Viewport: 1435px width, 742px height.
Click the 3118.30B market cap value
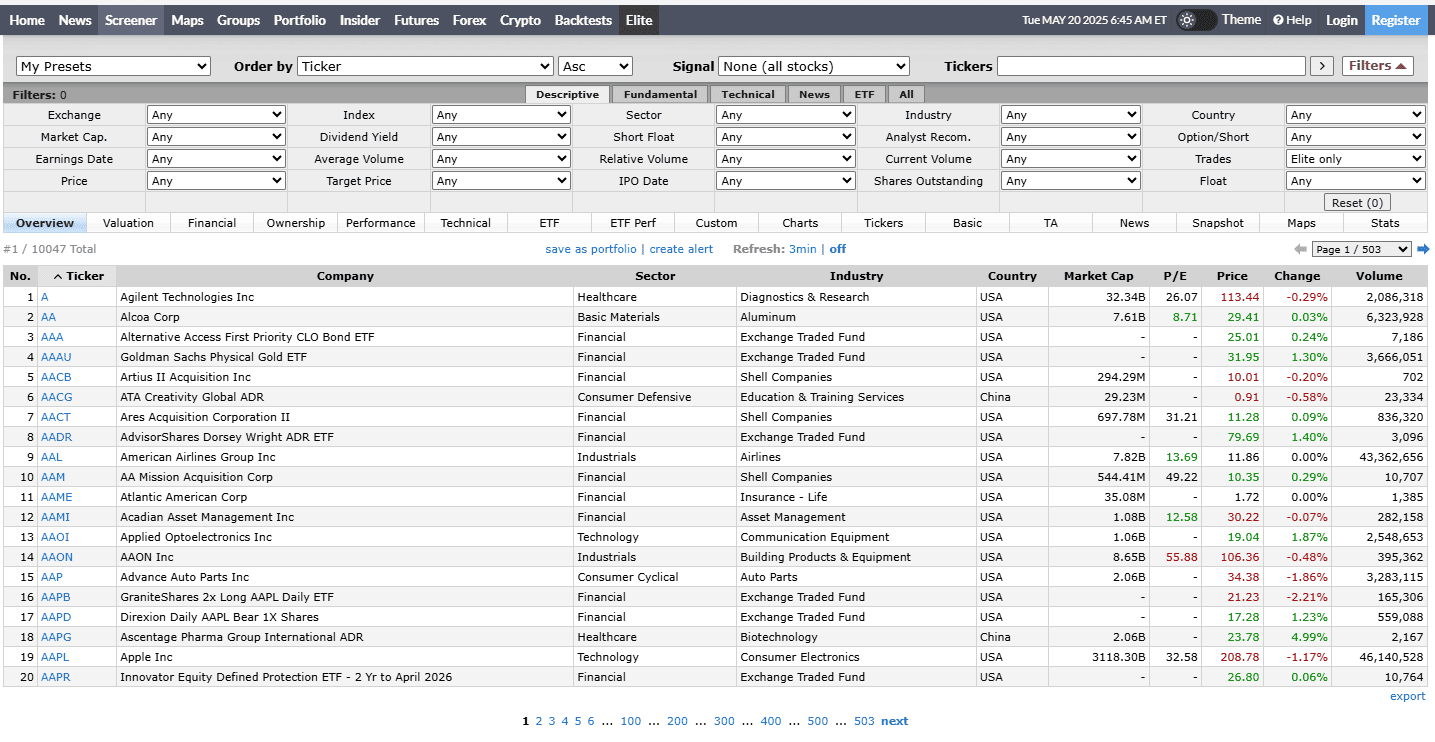(x=1117, y=657)
